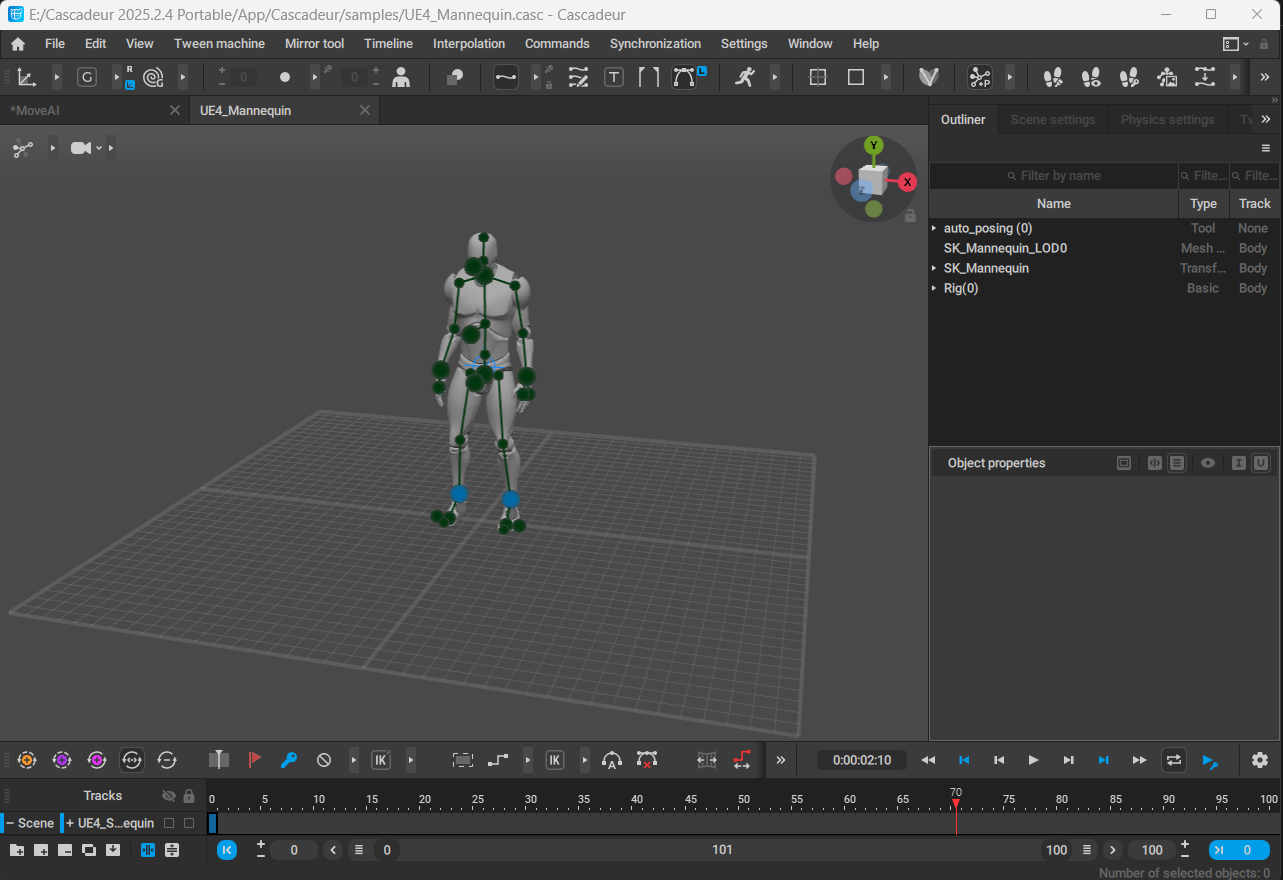This screenshot has width=1283, height=880.
Task: Step to the next frame
Action: click(x=1068, y=760)
